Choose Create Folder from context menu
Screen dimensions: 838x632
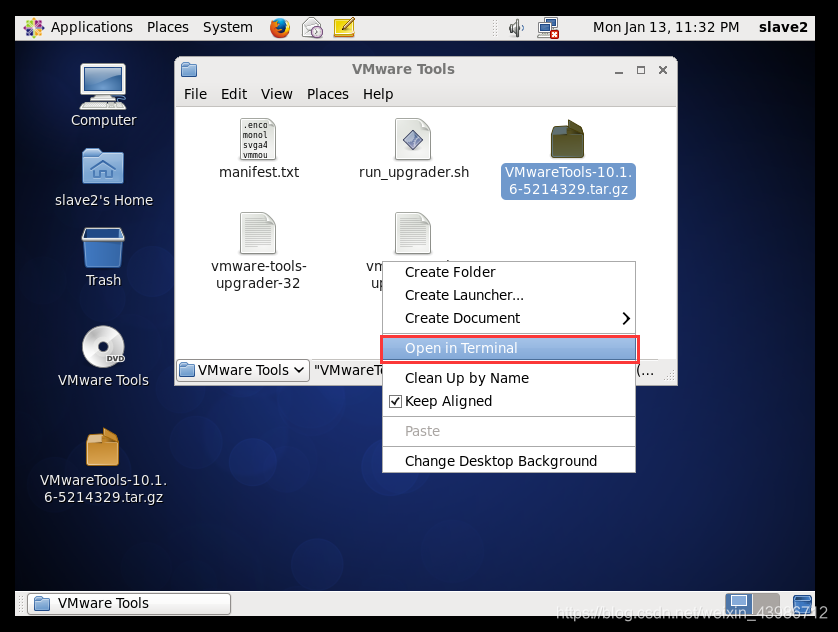[x=508, y=272]
